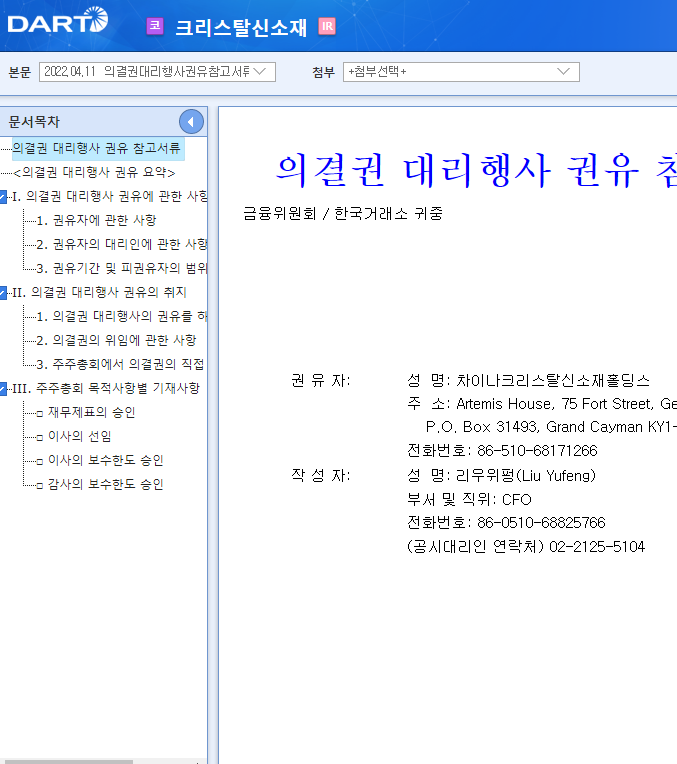Collapse the 문서목차 panel with arrow button
The width and height of the screenshot is (677, 764).
[191, 122]
